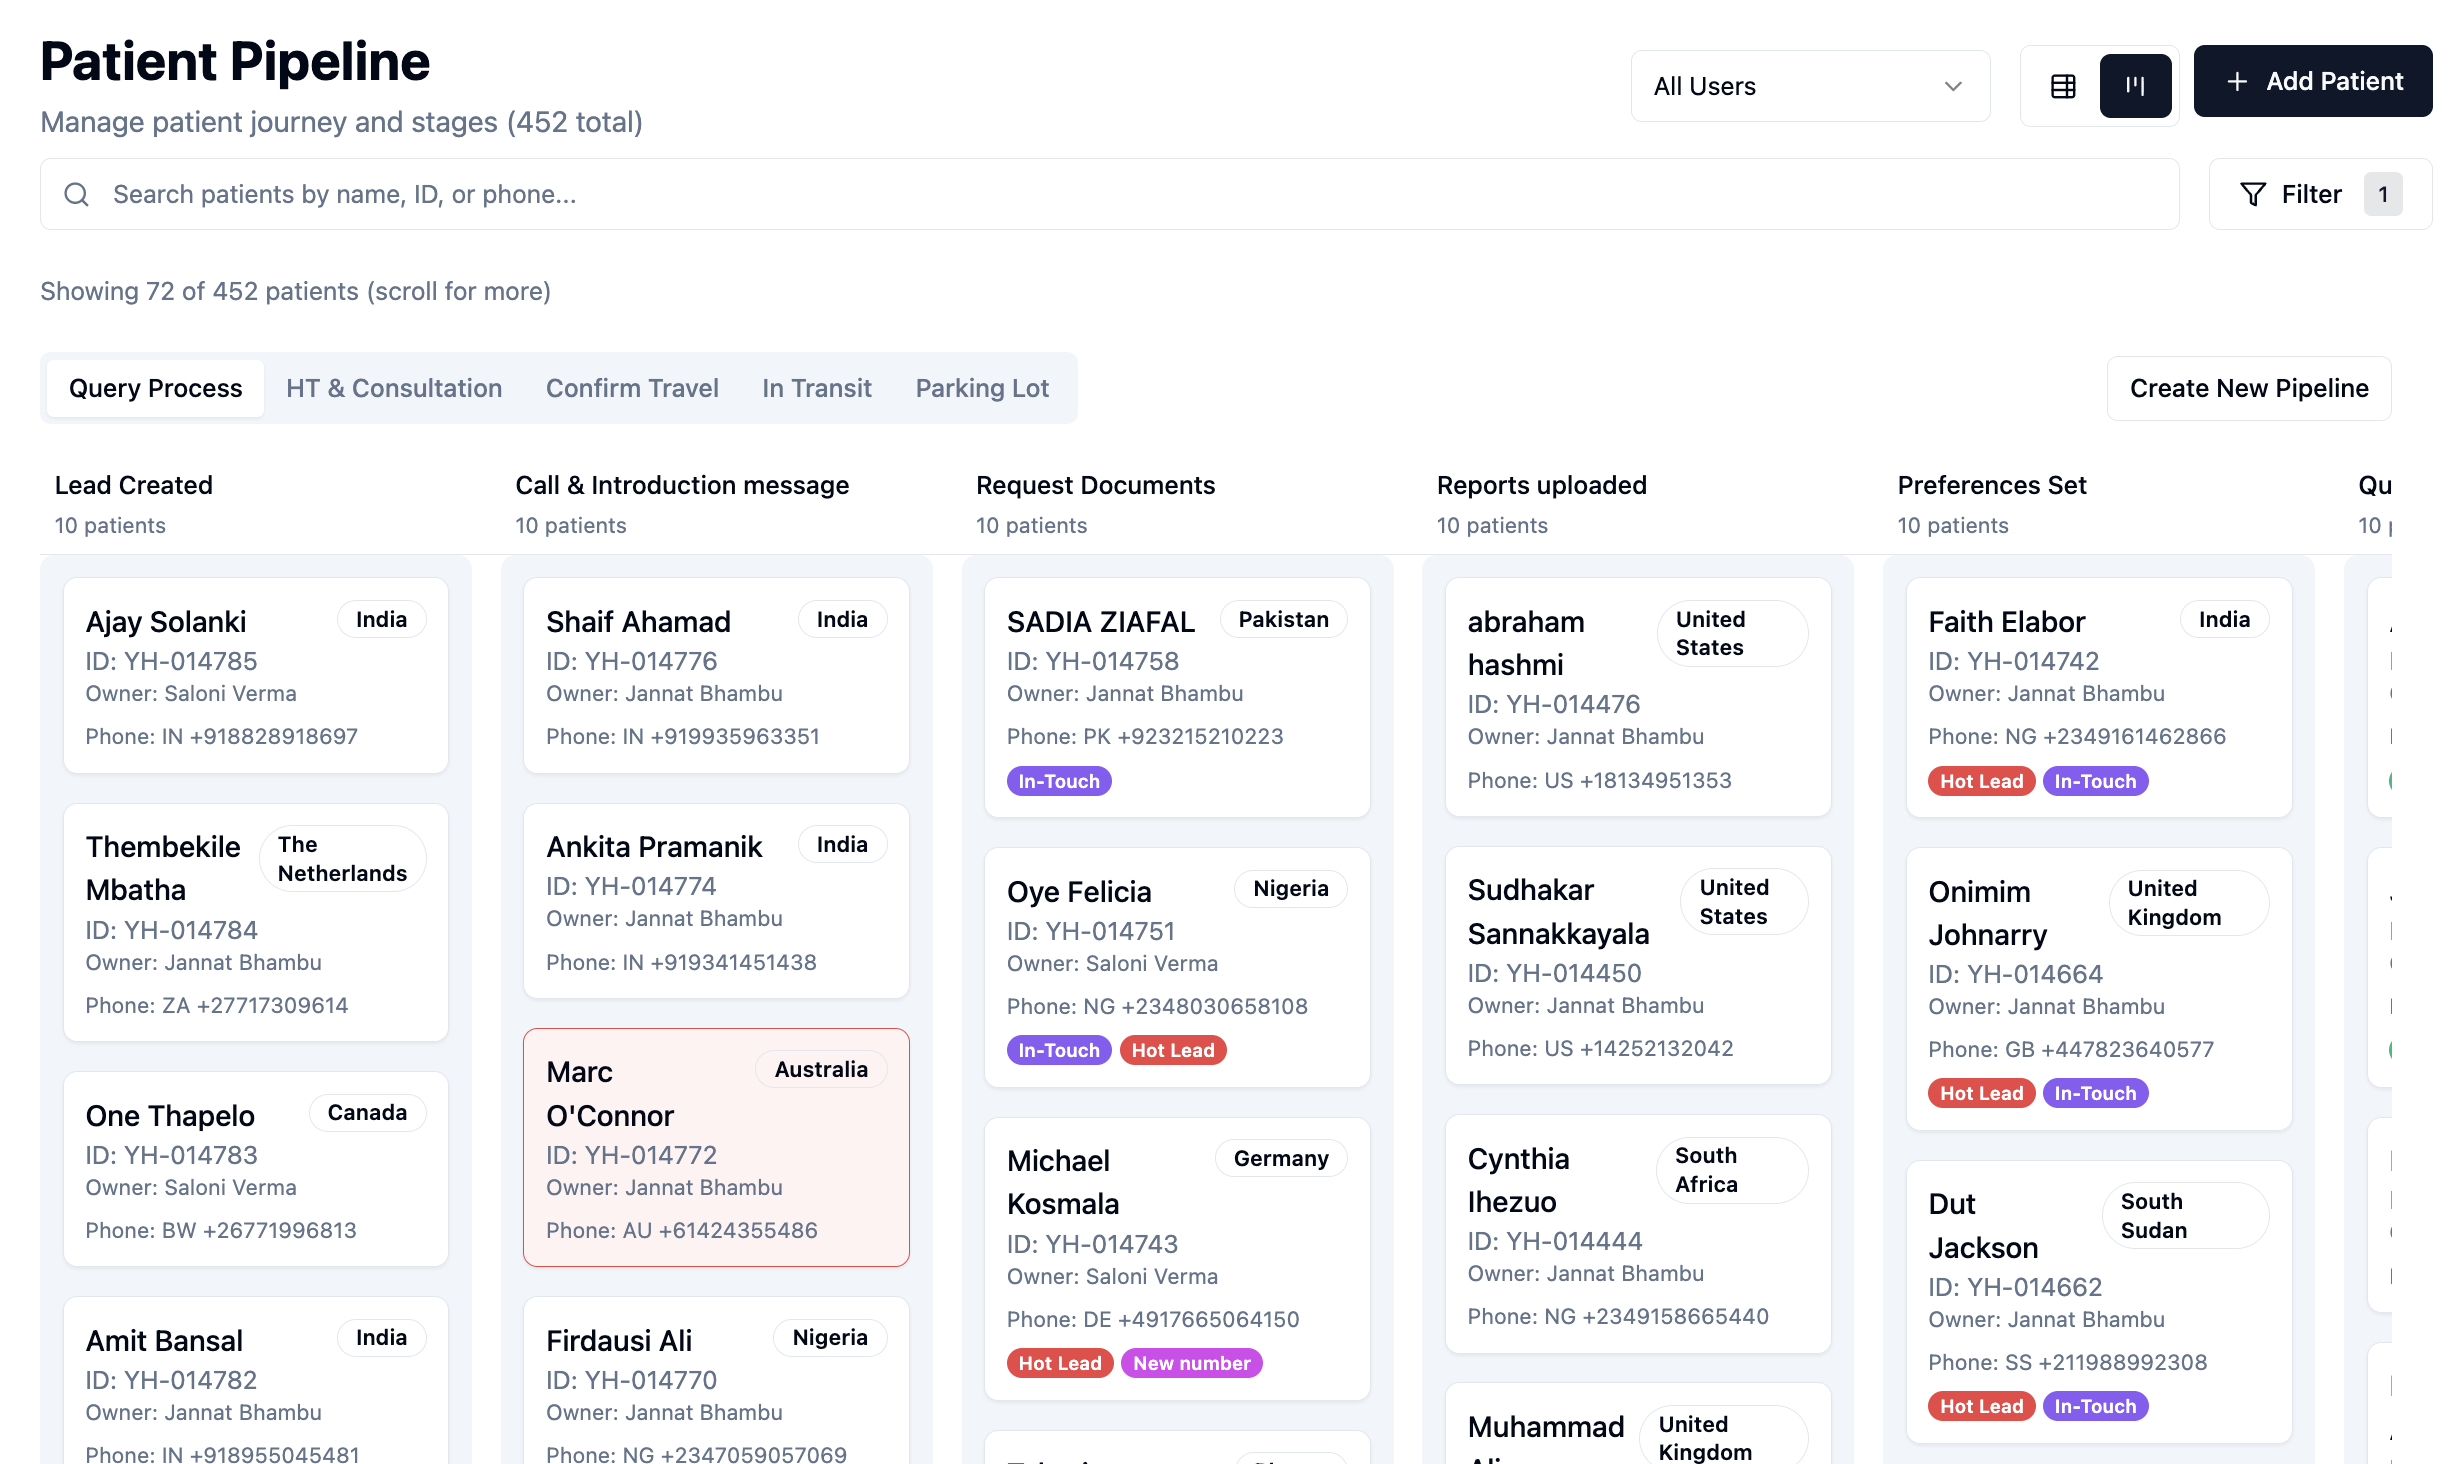Open Shaif Ahamad patient card

click(x=716, y=675)
